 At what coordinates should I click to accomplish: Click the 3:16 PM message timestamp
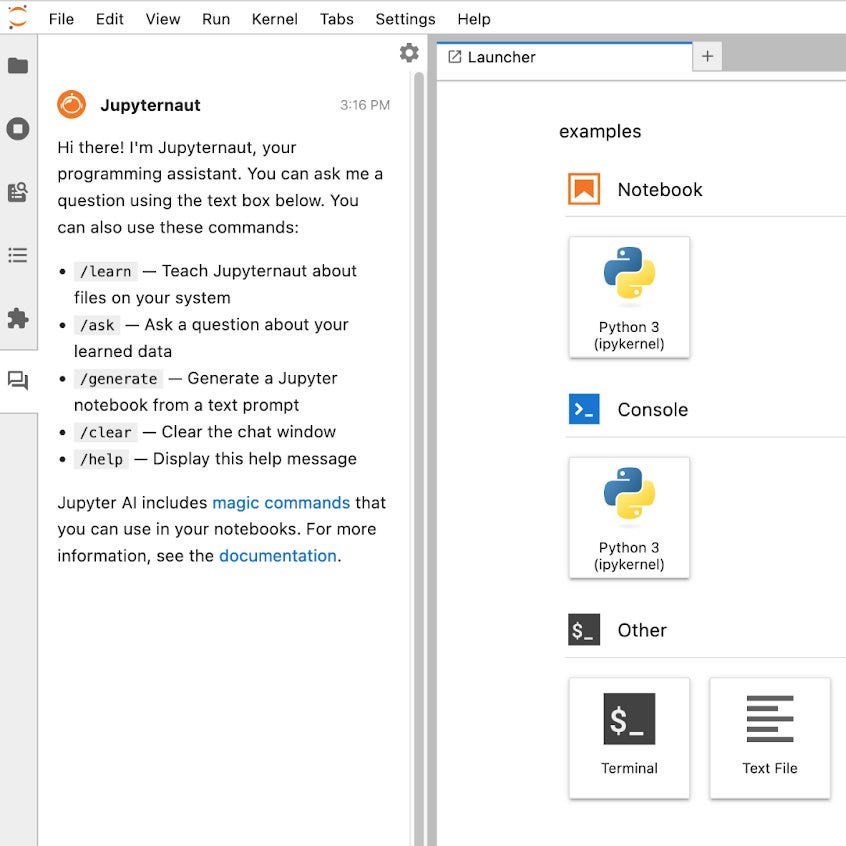click(x=365, y=105)
